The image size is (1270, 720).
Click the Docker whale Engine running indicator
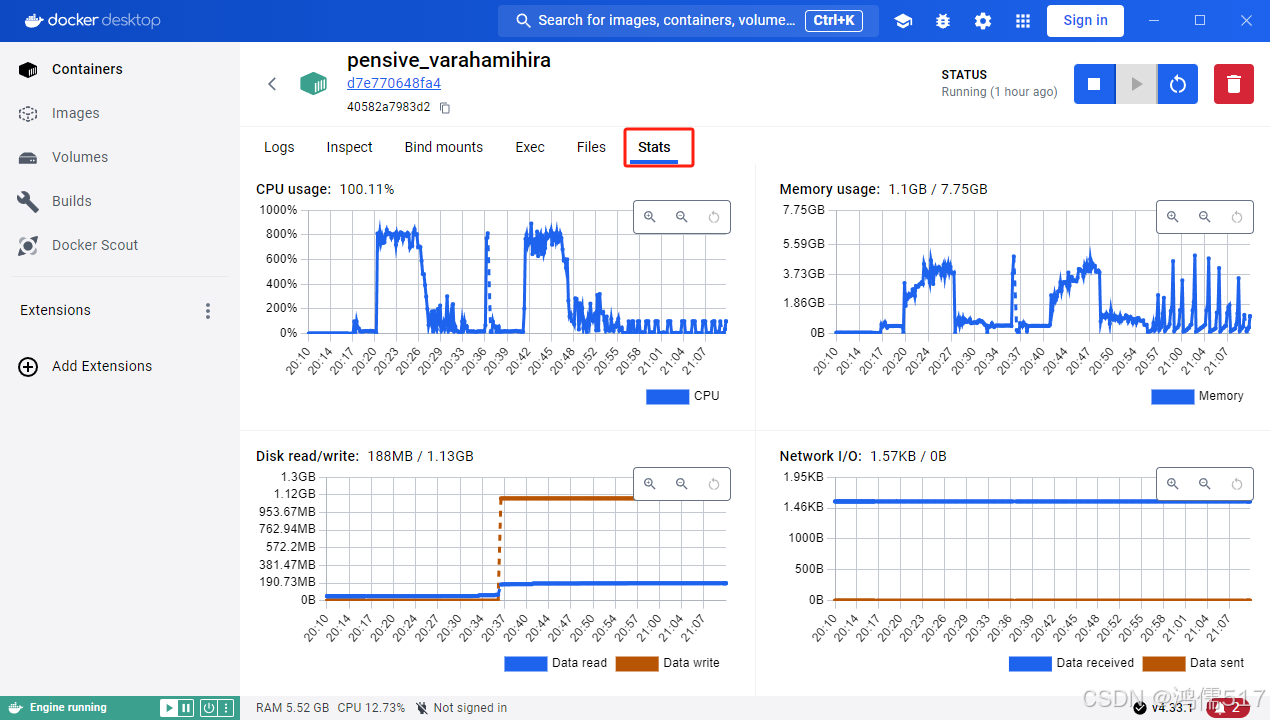(57, 708)
